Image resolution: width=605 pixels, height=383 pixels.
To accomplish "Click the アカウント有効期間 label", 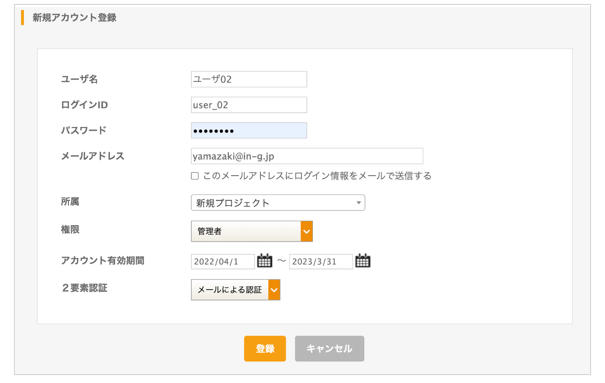I will click(103, 261).
